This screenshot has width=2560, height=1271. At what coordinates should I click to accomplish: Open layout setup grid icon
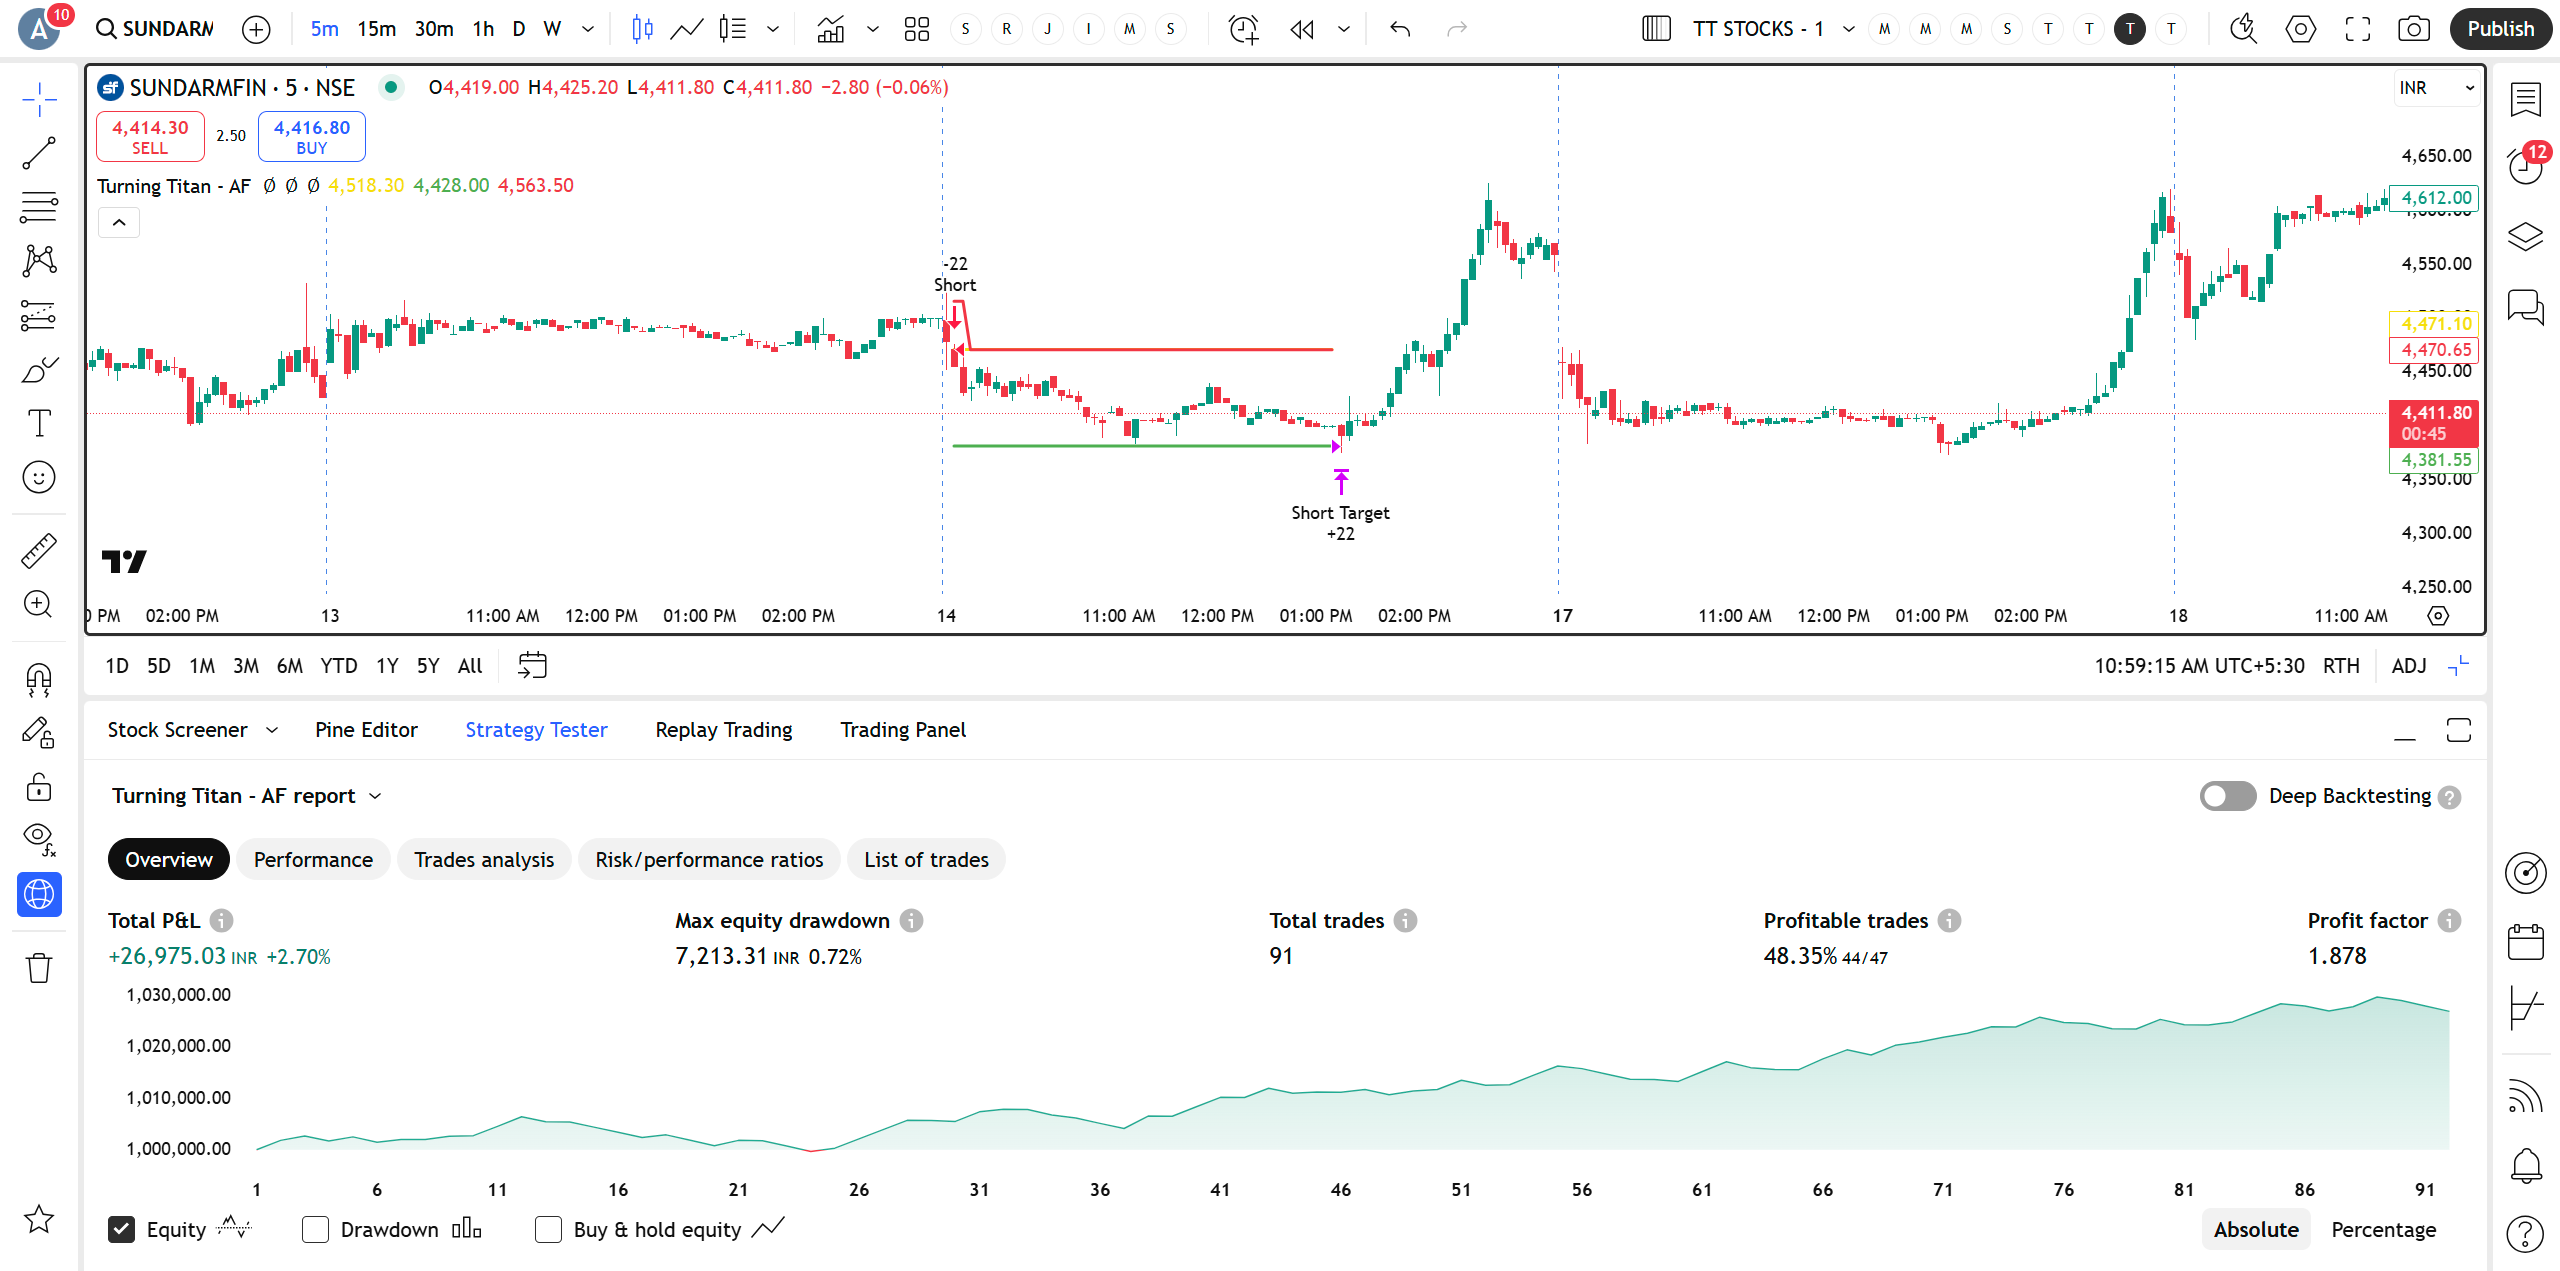coord(916,29)
